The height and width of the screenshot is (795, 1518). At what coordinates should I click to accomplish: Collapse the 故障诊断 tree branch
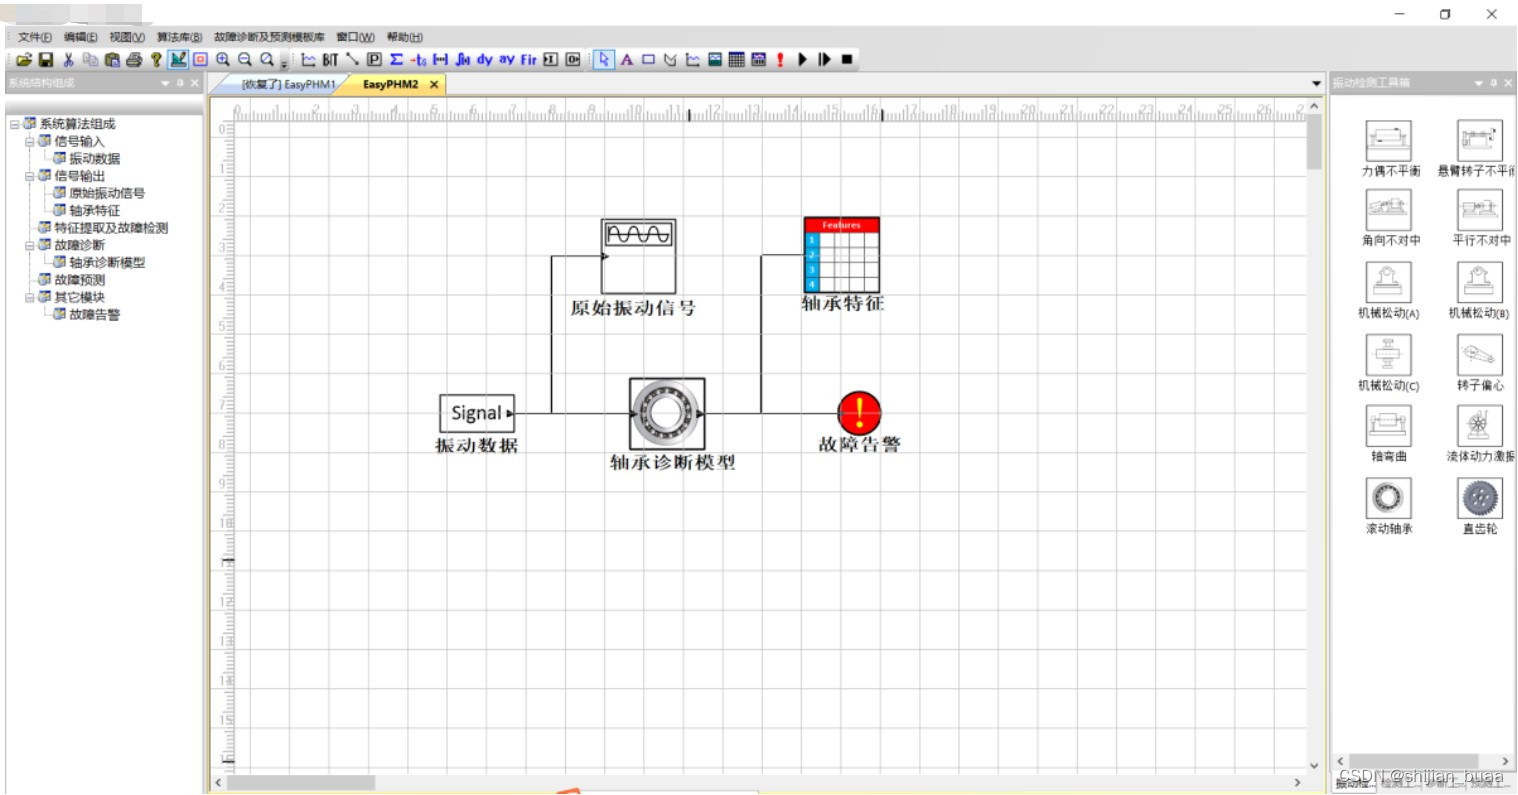coord(32,245)
